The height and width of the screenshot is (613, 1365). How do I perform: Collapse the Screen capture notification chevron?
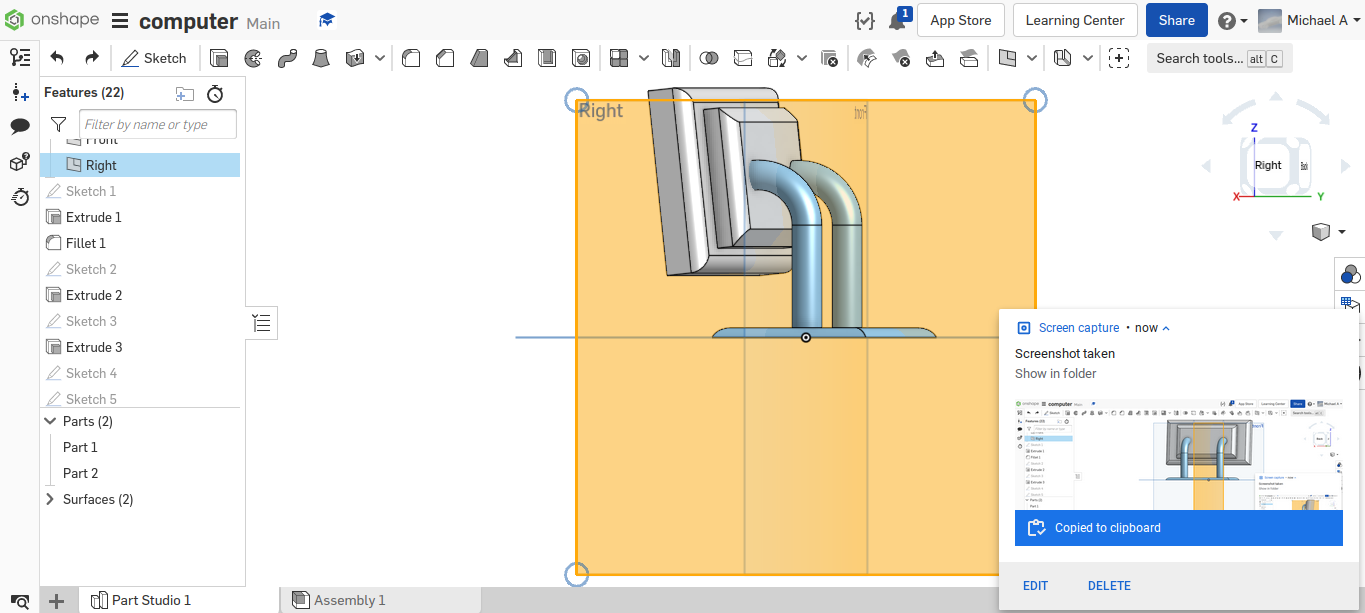click(1166, 328)
